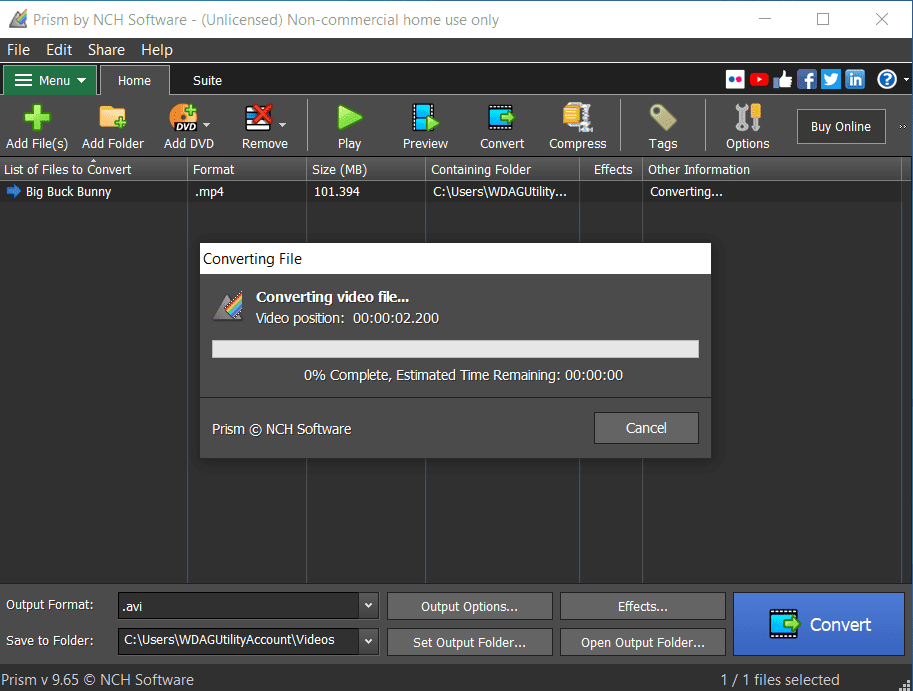Sort by the Size (MB) column header
This screenshot has height=691, width=913.
(x=366, y=169)
